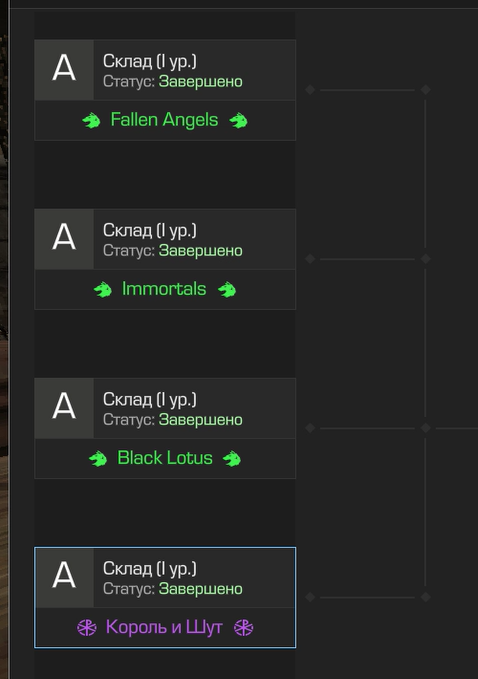Viewport: 478px width, 679px height.
Task: Click the right wolf icon beside Immortals
Action: (x=227, y=289)
